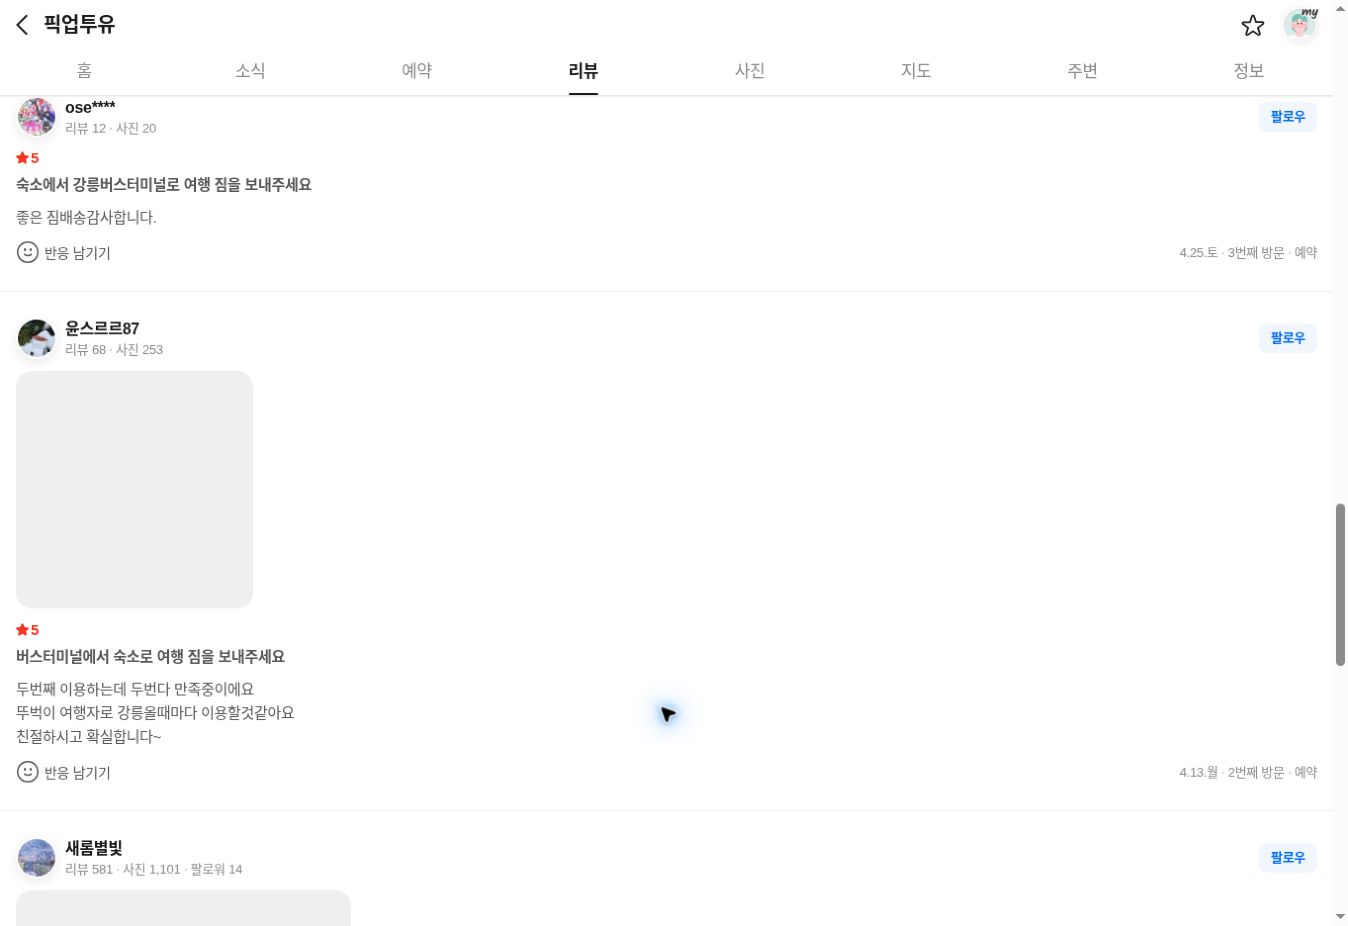The height and width of the screenshot is (926, 1348).
Task: Go back using the left arrow icon
Action: (x=22, y=25)
